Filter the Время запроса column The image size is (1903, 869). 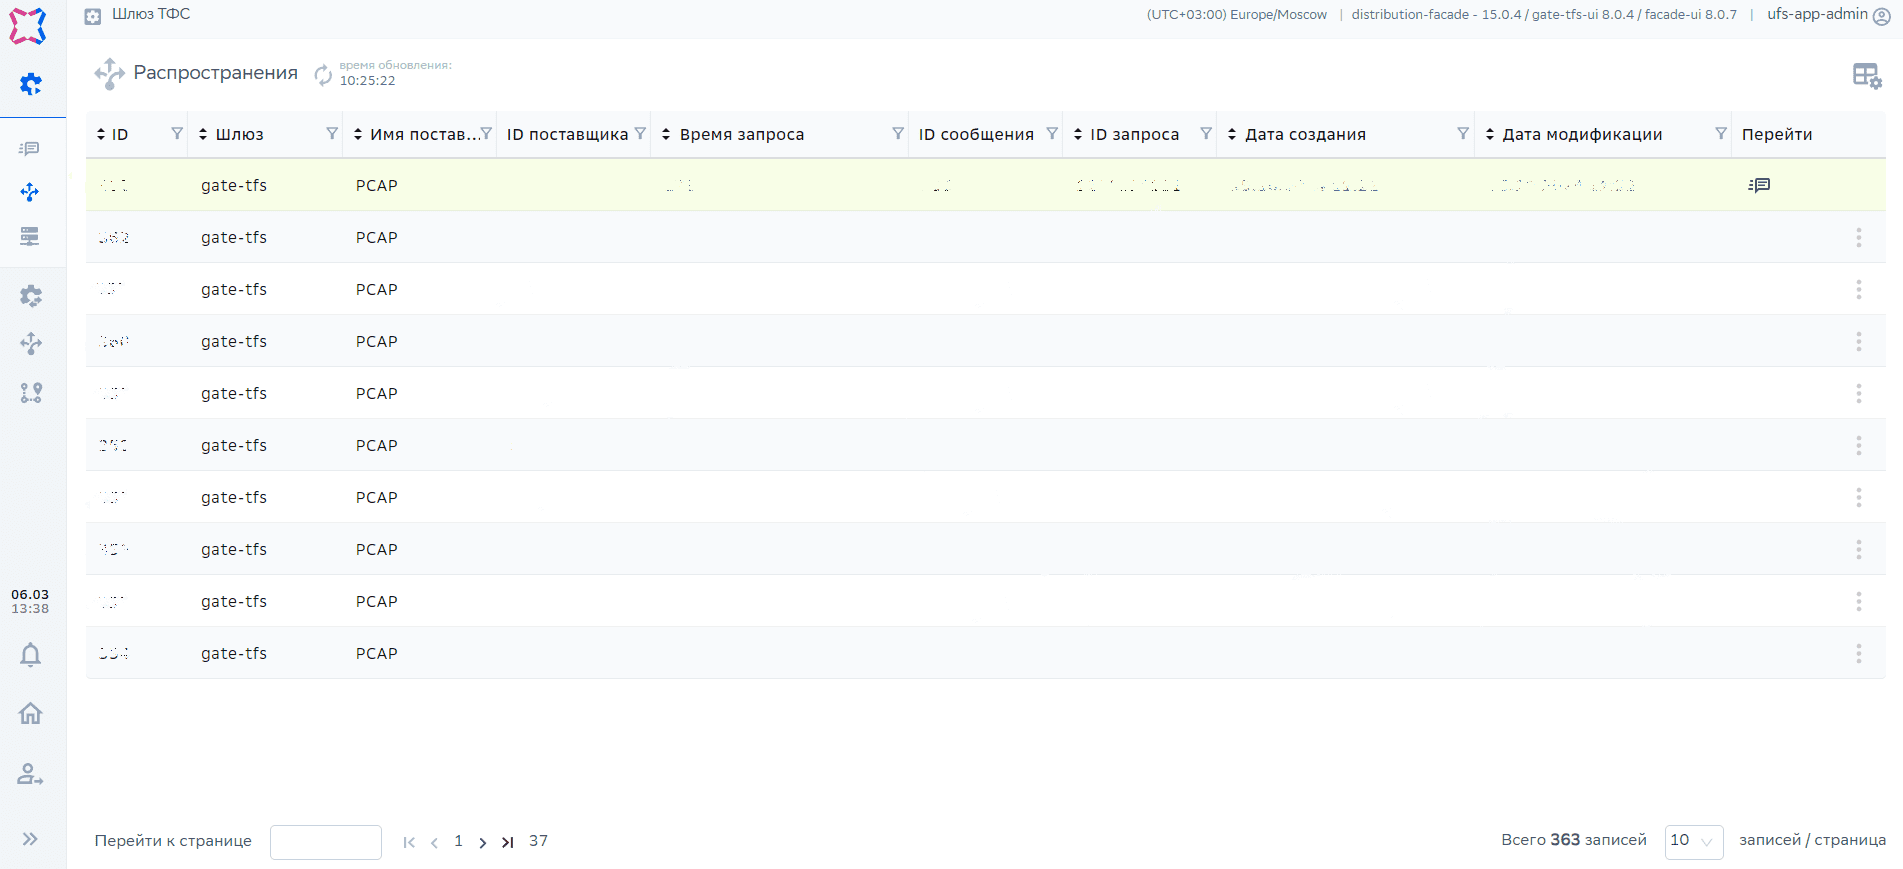point(897,134)
